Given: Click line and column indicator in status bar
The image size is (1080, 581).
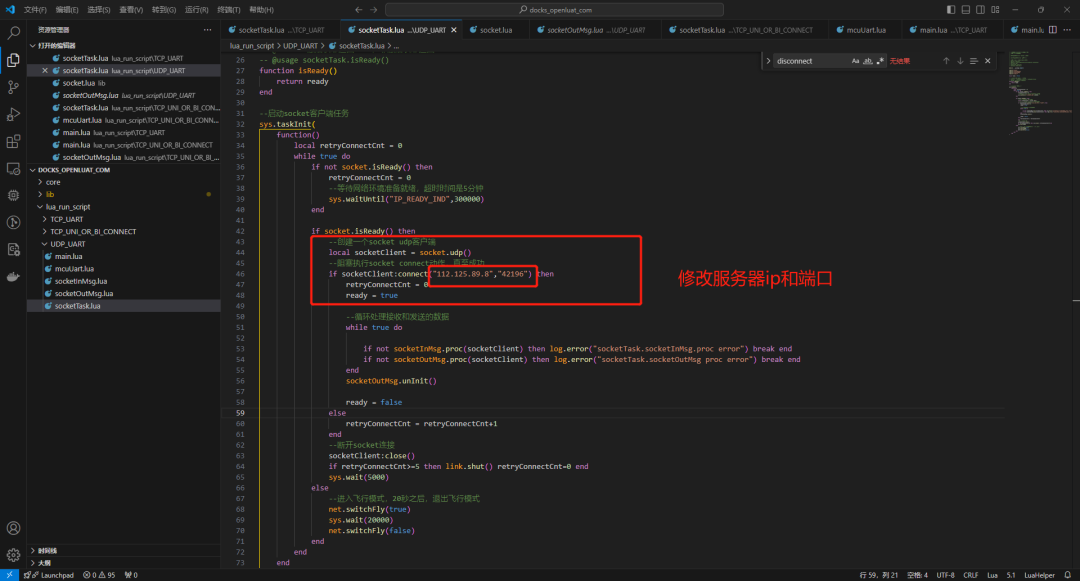Looking at the screenshot, I should pyautogui.click(x=878, y=575).
